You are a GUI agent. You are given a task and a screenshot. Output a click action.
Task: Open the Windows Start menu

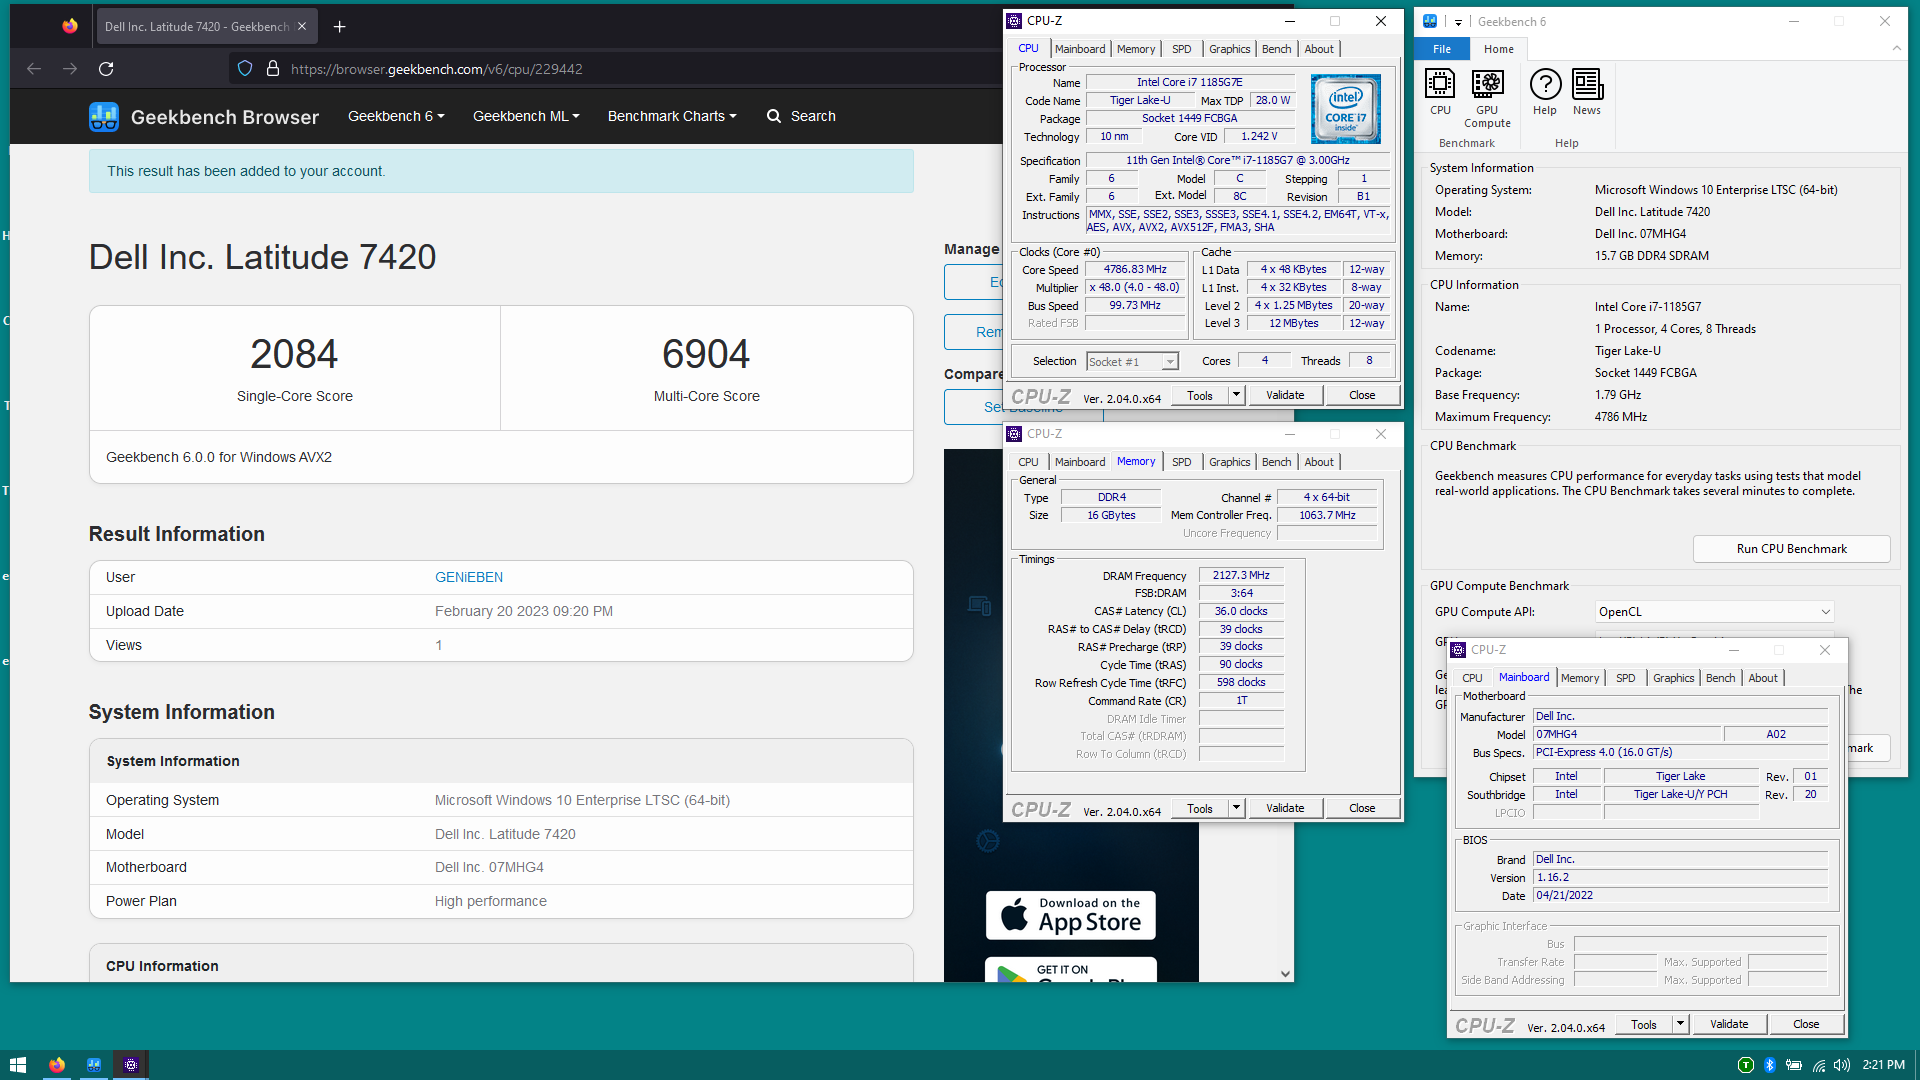pyautogui.click(x=17, y=1065)
